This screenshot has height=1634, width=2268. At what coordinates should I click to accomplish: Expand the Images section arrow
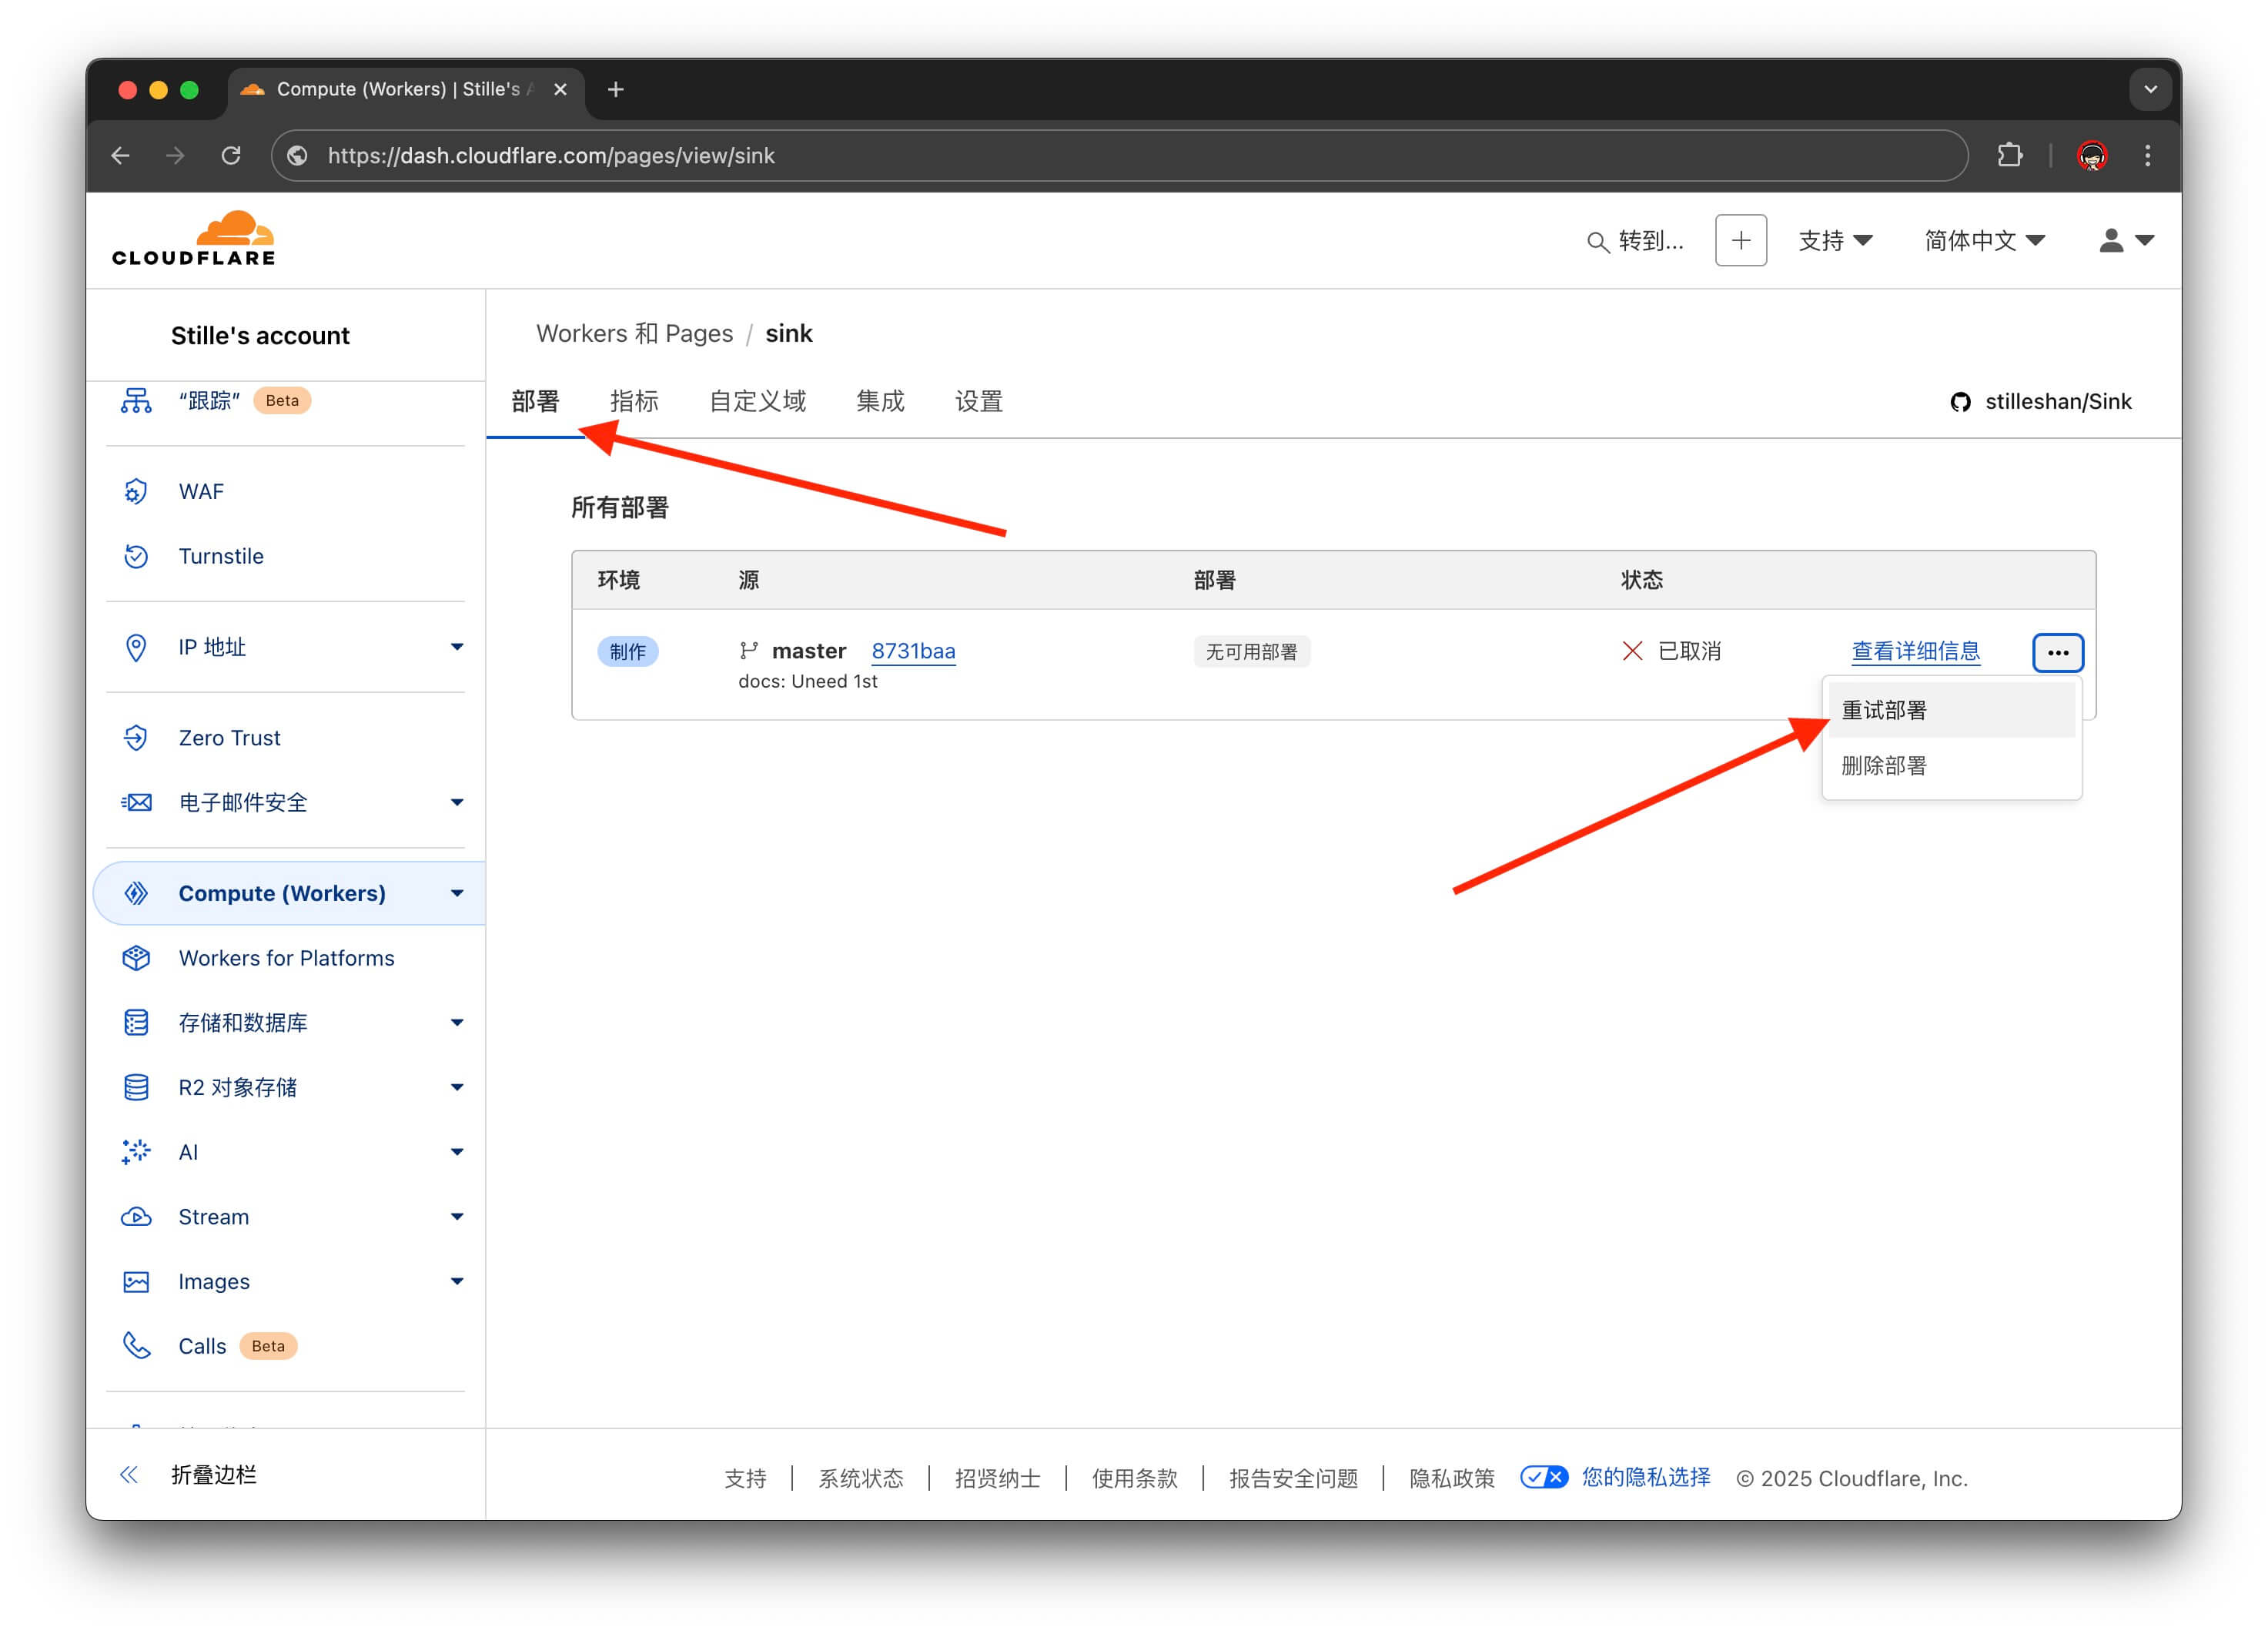tap(457, 1281)
